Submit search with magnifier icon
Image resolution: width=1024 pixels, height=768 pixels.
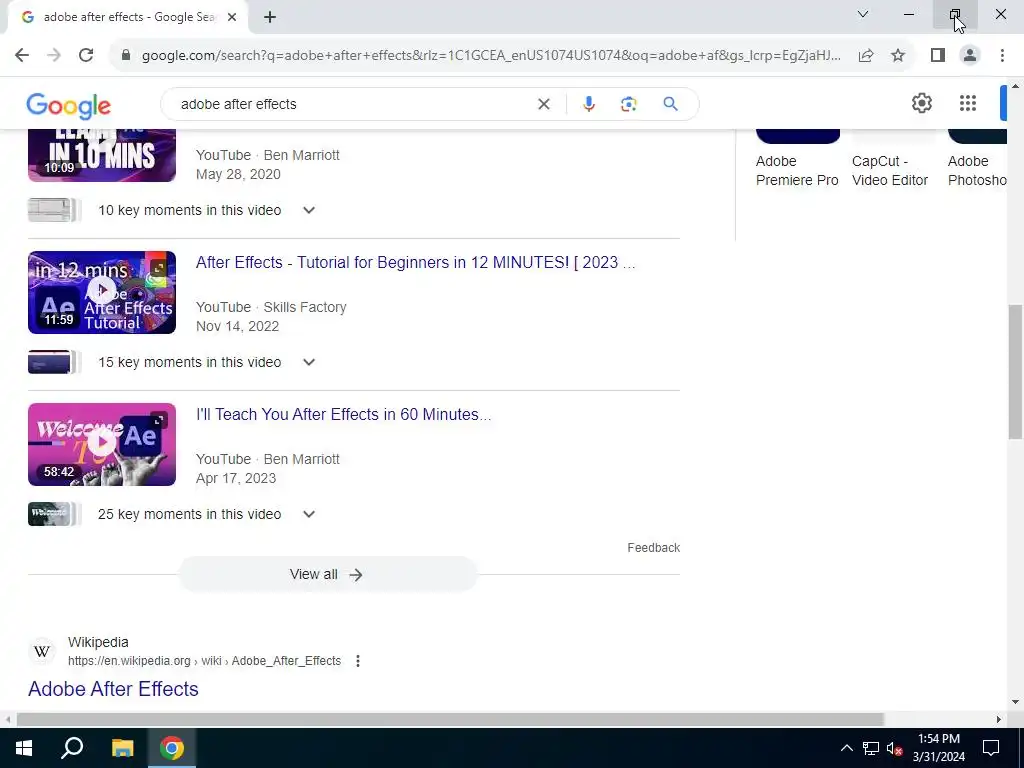coord(670,104)
